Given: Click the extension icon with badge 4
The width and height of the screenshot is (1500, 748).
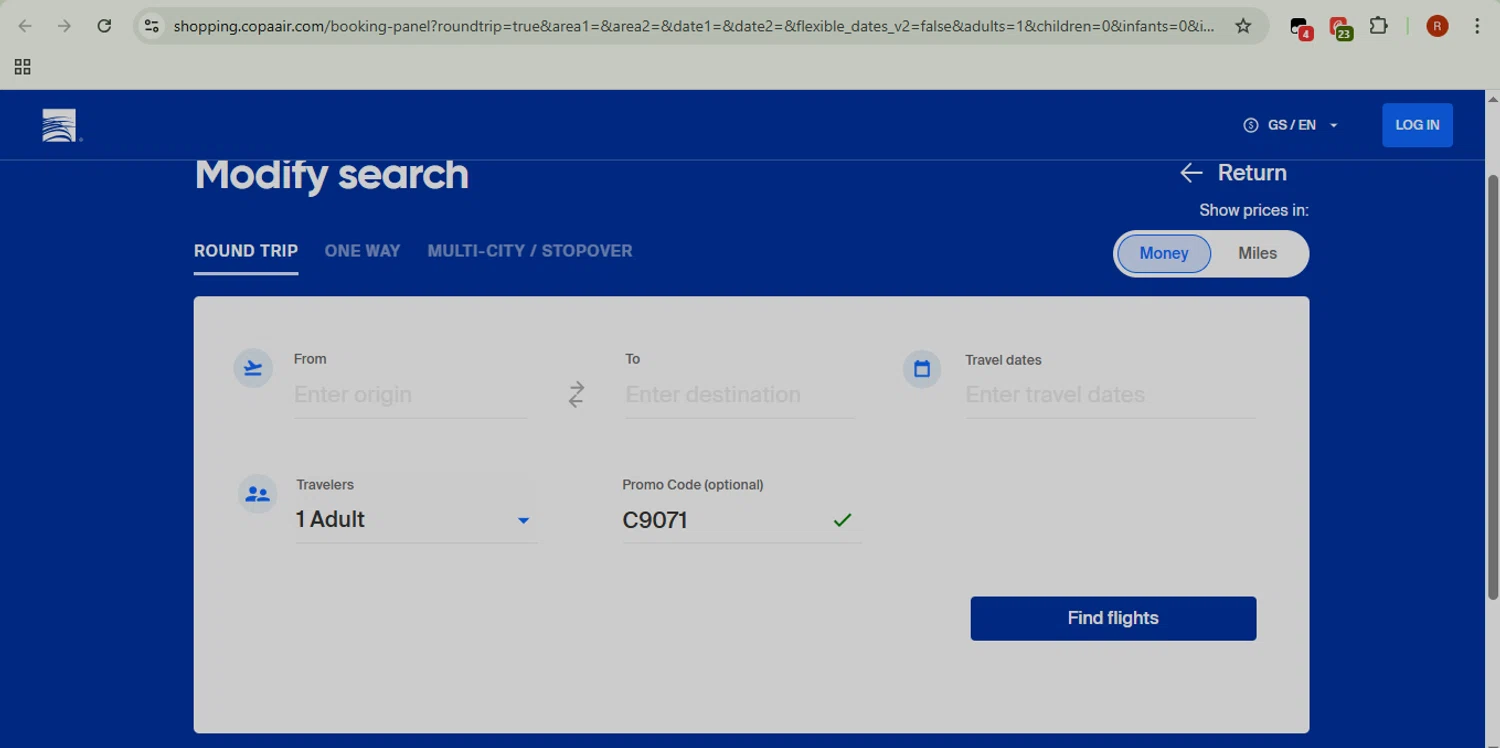Looking at the screenshot, I should click(x=1300, y=28).
